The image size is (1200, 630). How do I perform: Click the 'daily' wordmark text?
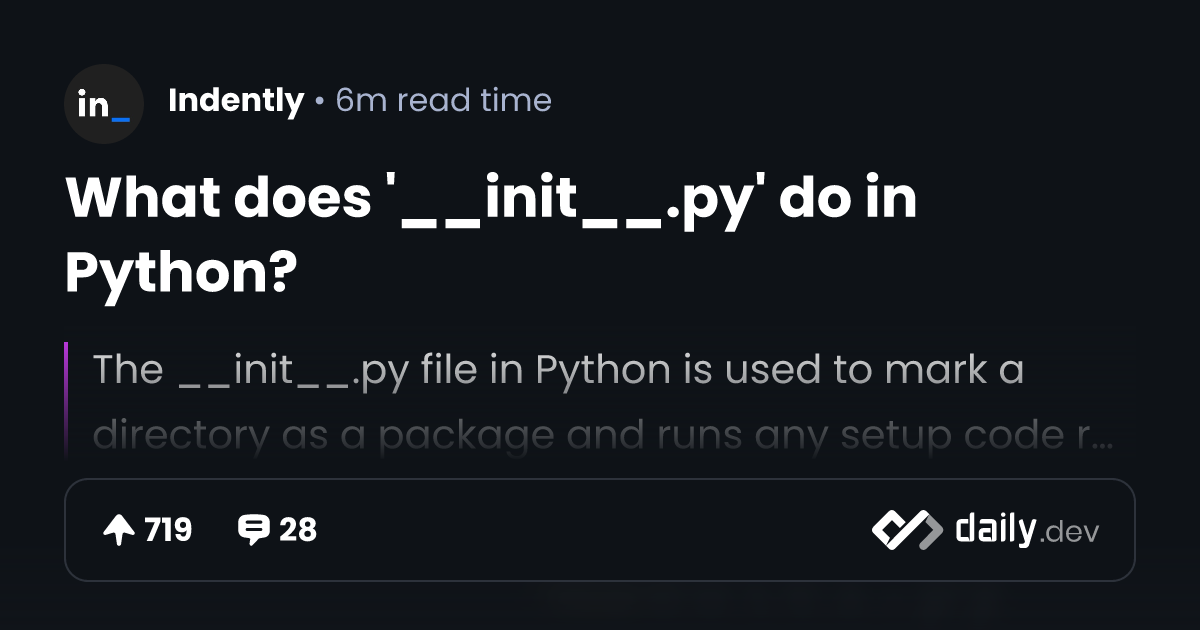pos(994,529)
